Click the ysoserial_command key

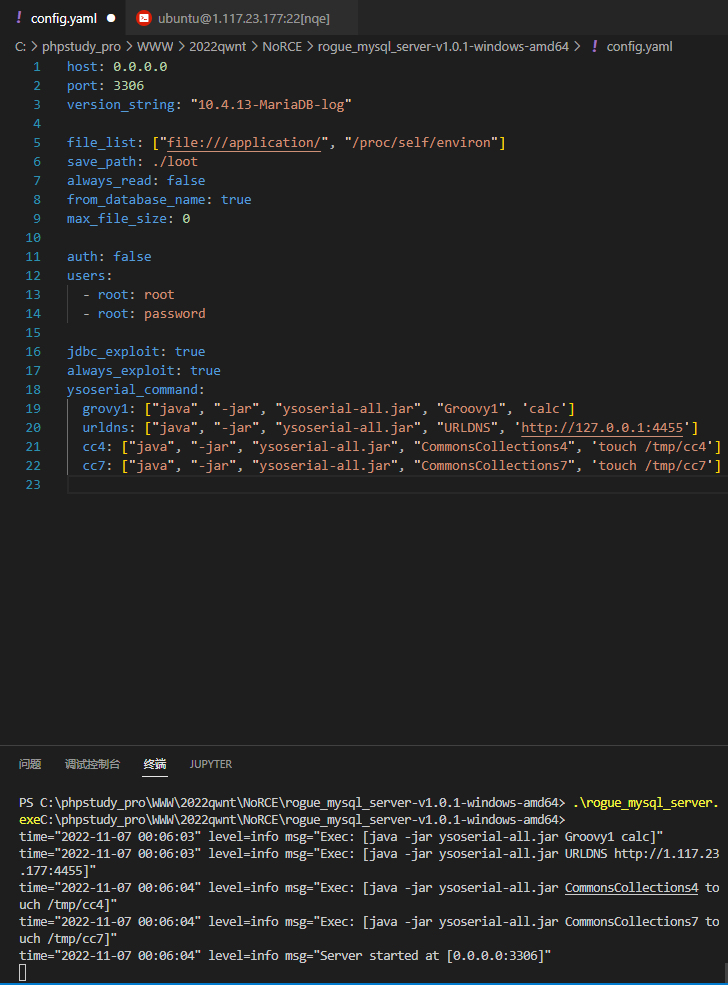click(x=133, y=389)
